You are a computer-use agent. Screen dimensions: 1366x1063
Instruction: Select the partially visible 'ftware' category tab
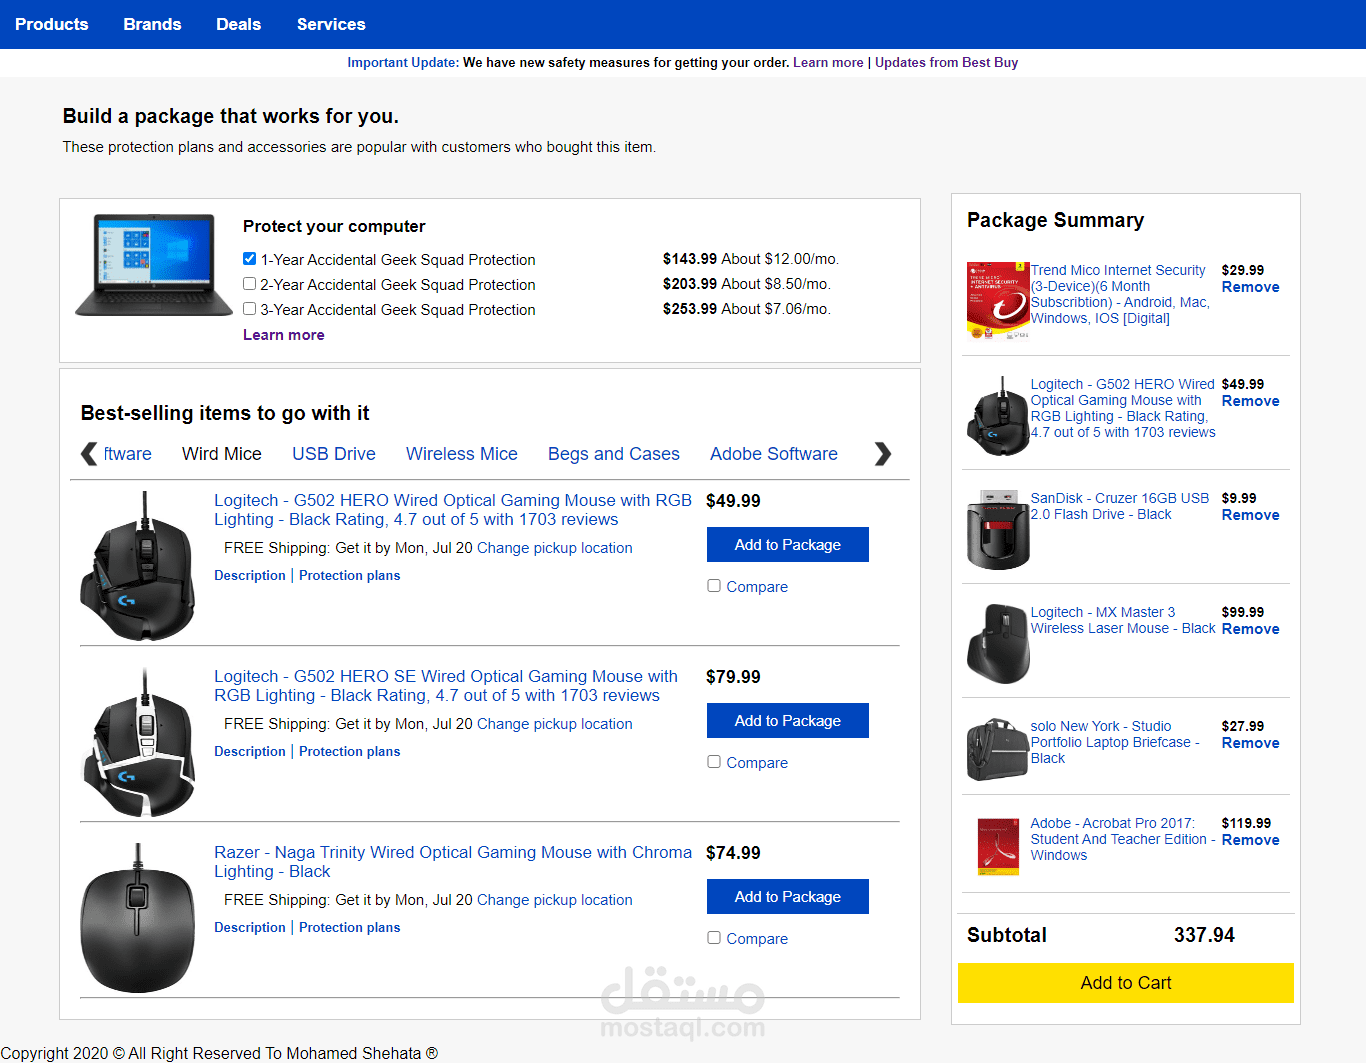(128, 454)
